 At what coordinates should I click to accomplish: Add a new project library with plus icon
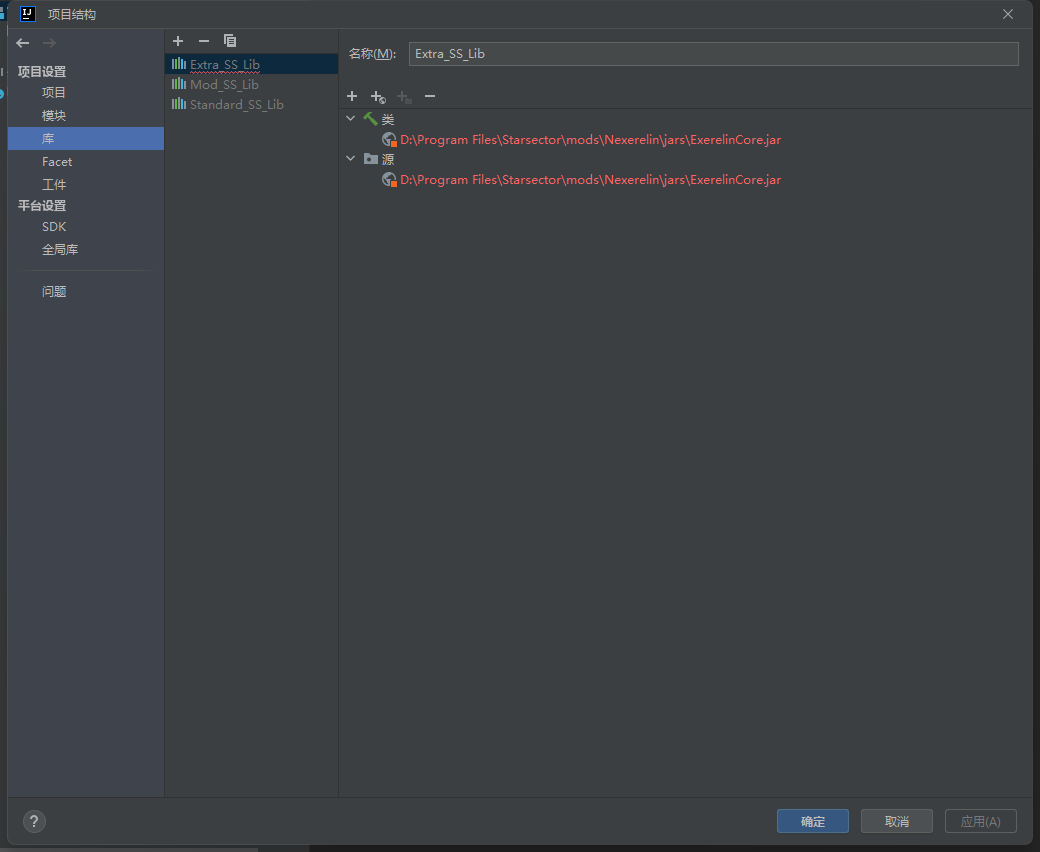click(x=178, y=41)
